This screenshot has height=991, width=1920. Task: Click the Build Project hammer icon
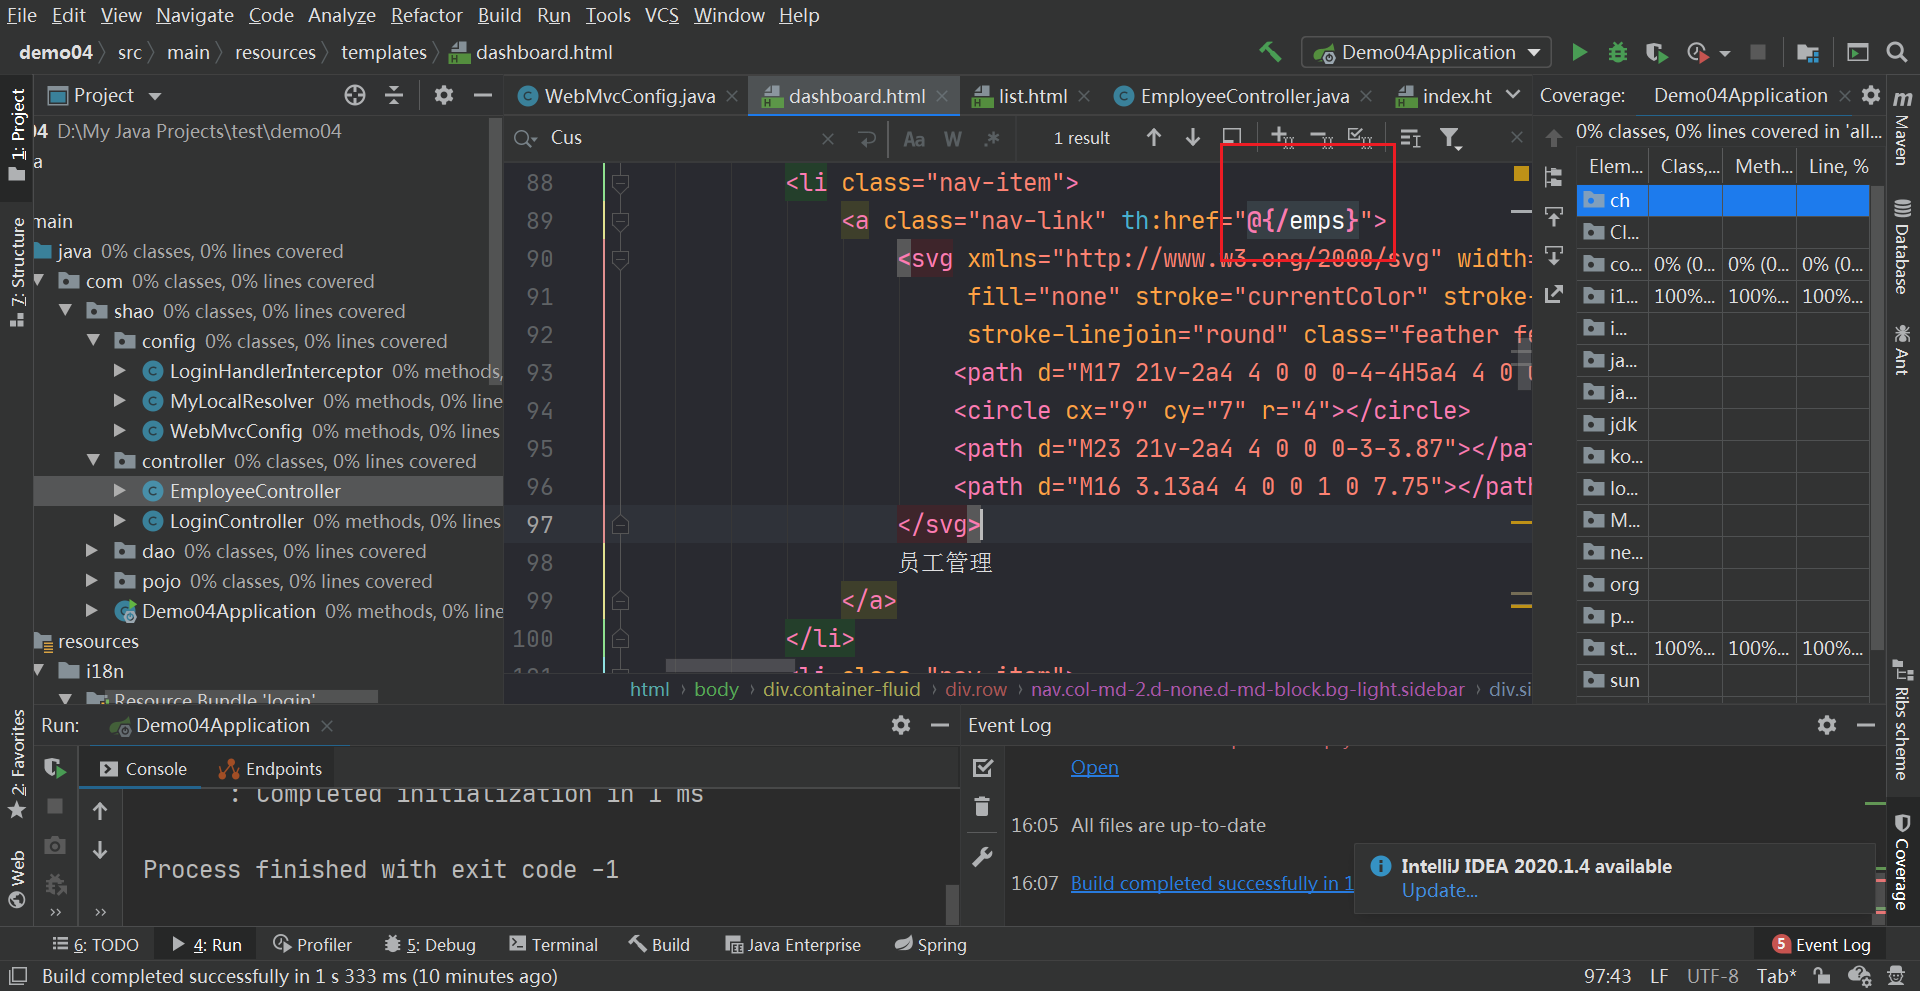pyautogui.click(x=1270, y=52)
